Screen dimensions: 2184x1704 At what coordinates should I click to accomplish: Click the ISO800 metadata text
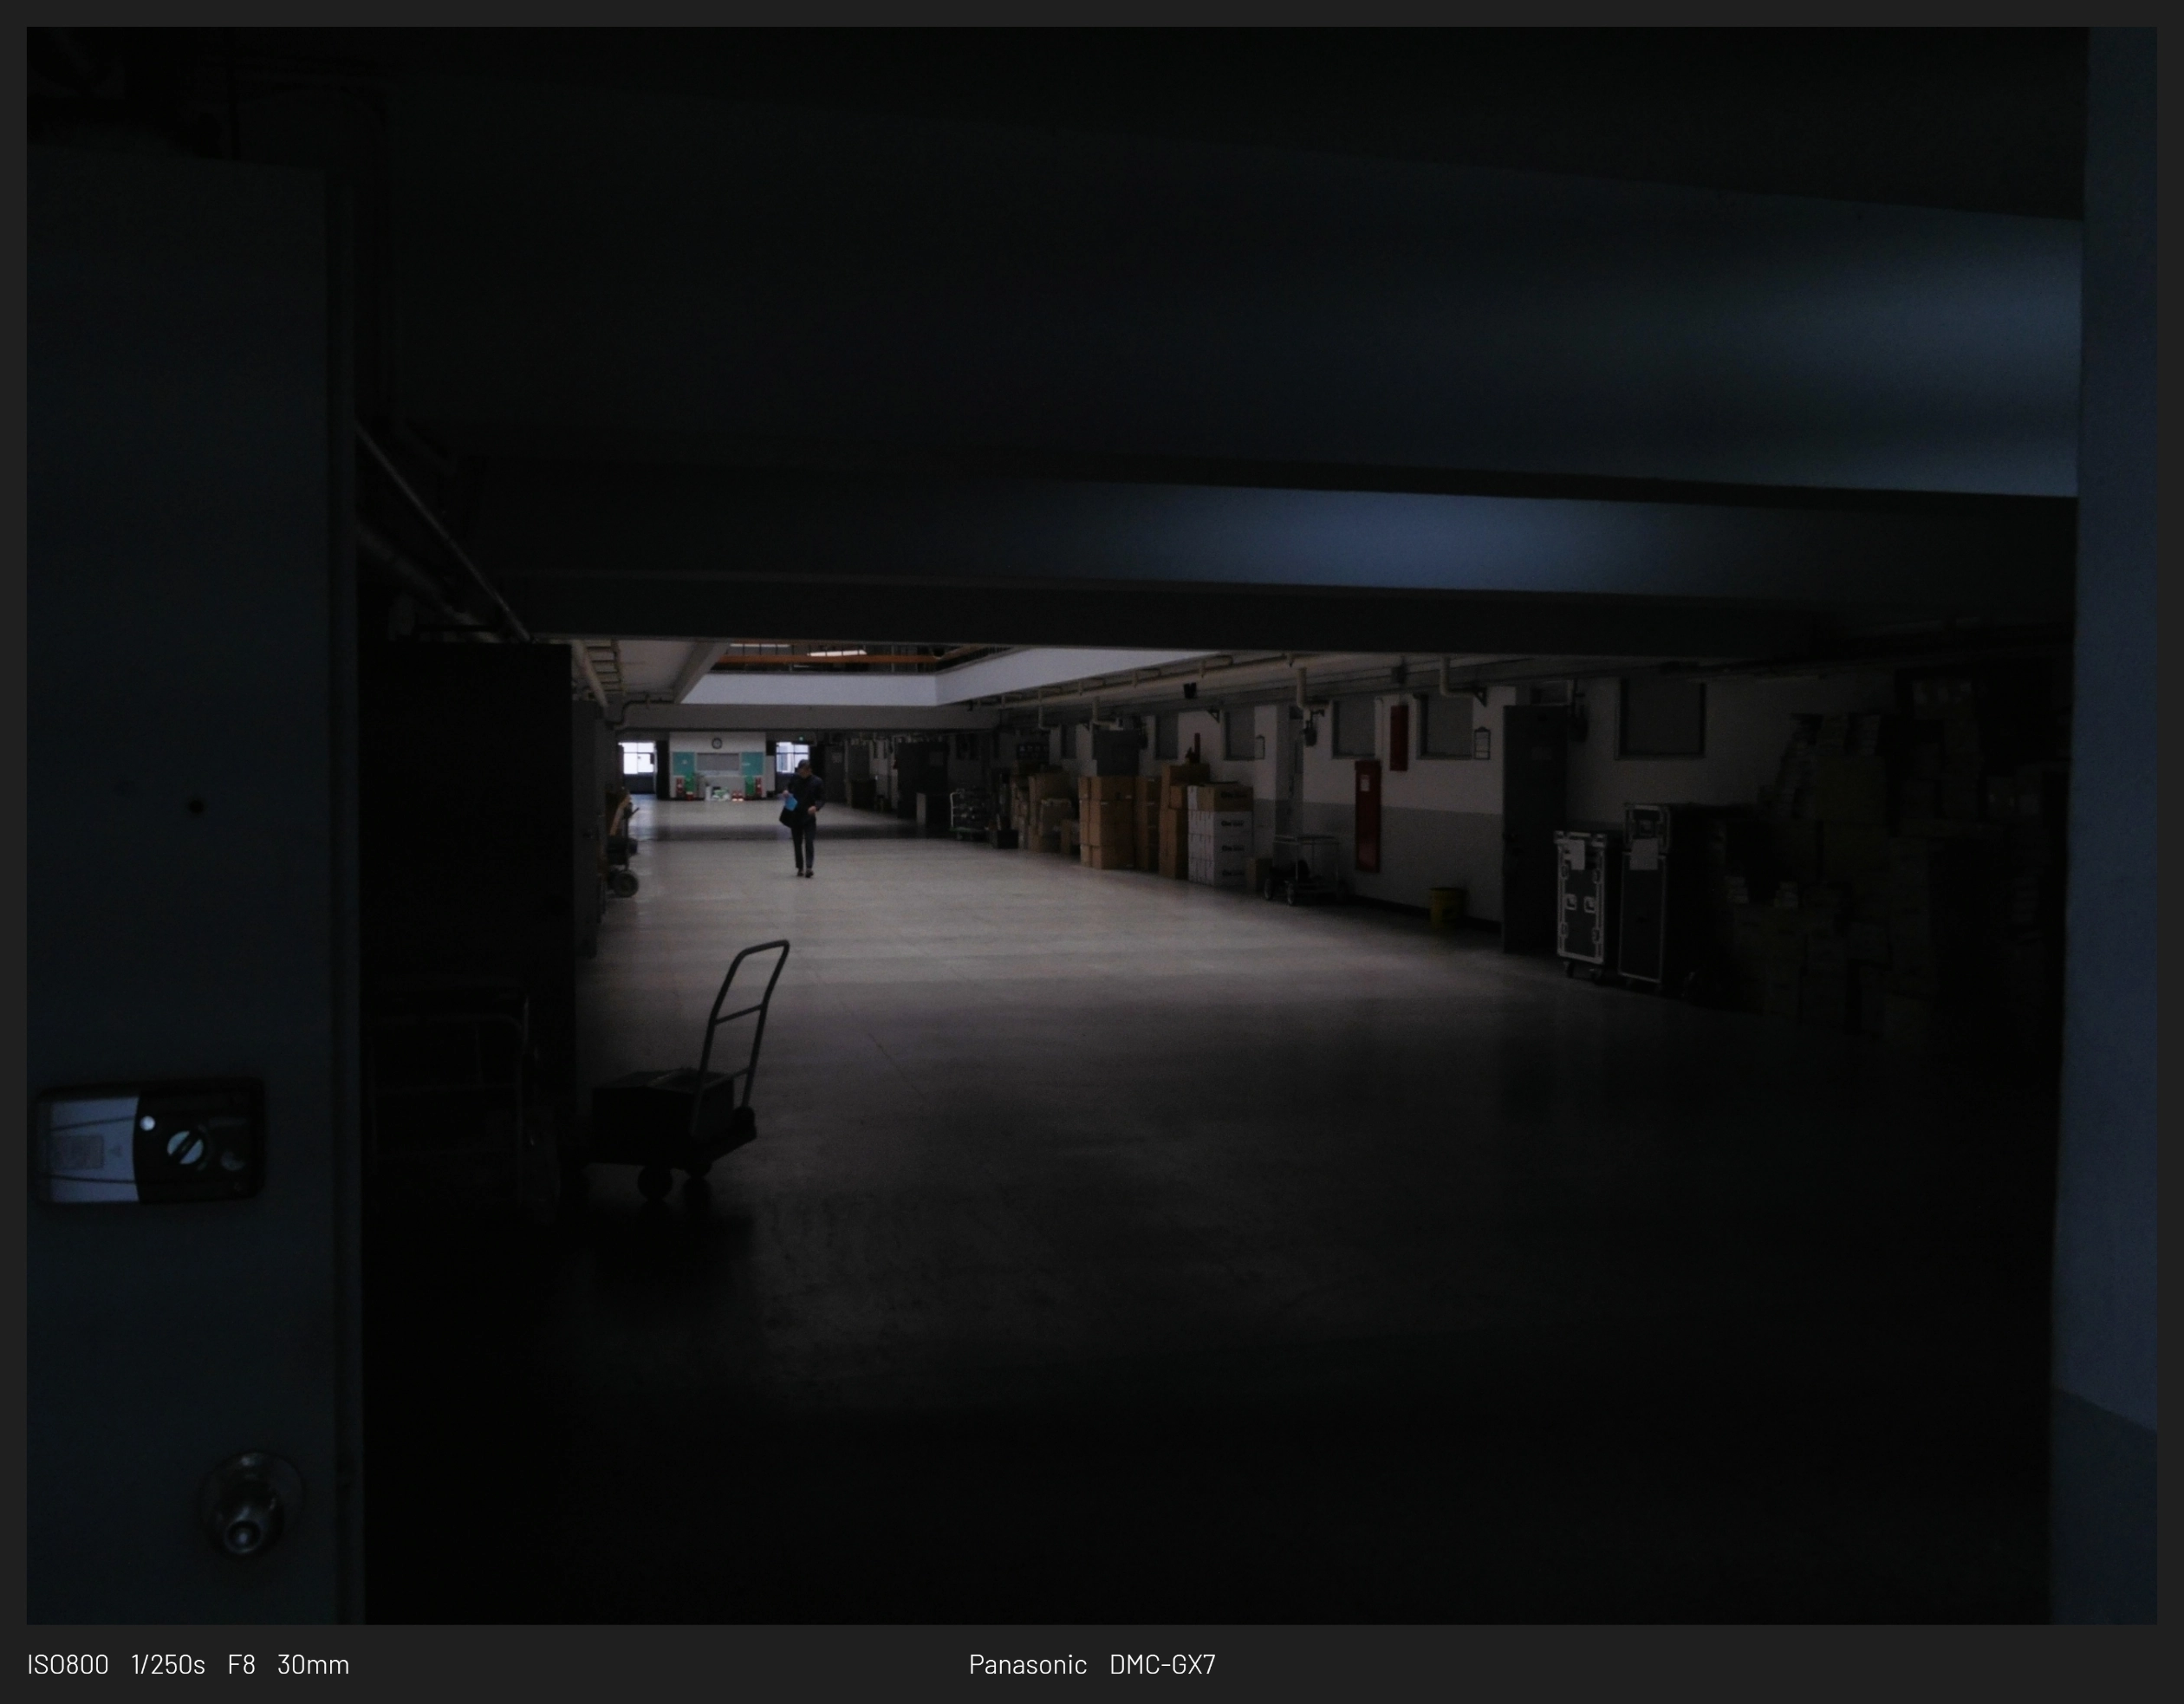pyautogui.click(x=68, y=1664)
